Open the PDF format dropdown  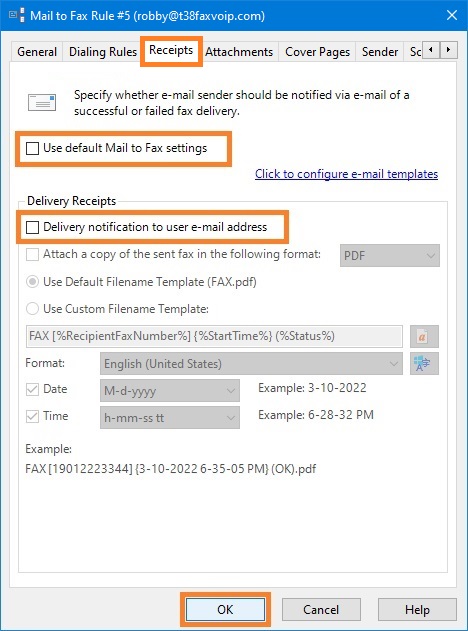pyautogui.click(x=390, y=256)
